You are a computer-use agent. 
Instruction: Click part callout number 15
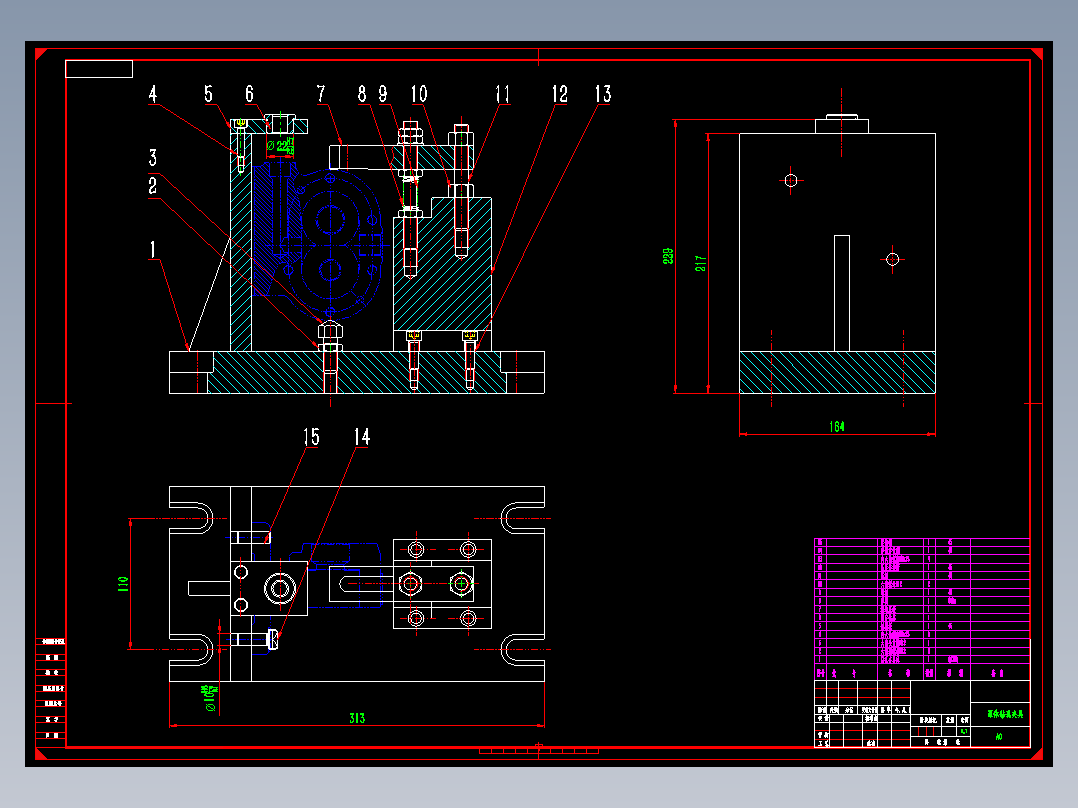(311, 437)
